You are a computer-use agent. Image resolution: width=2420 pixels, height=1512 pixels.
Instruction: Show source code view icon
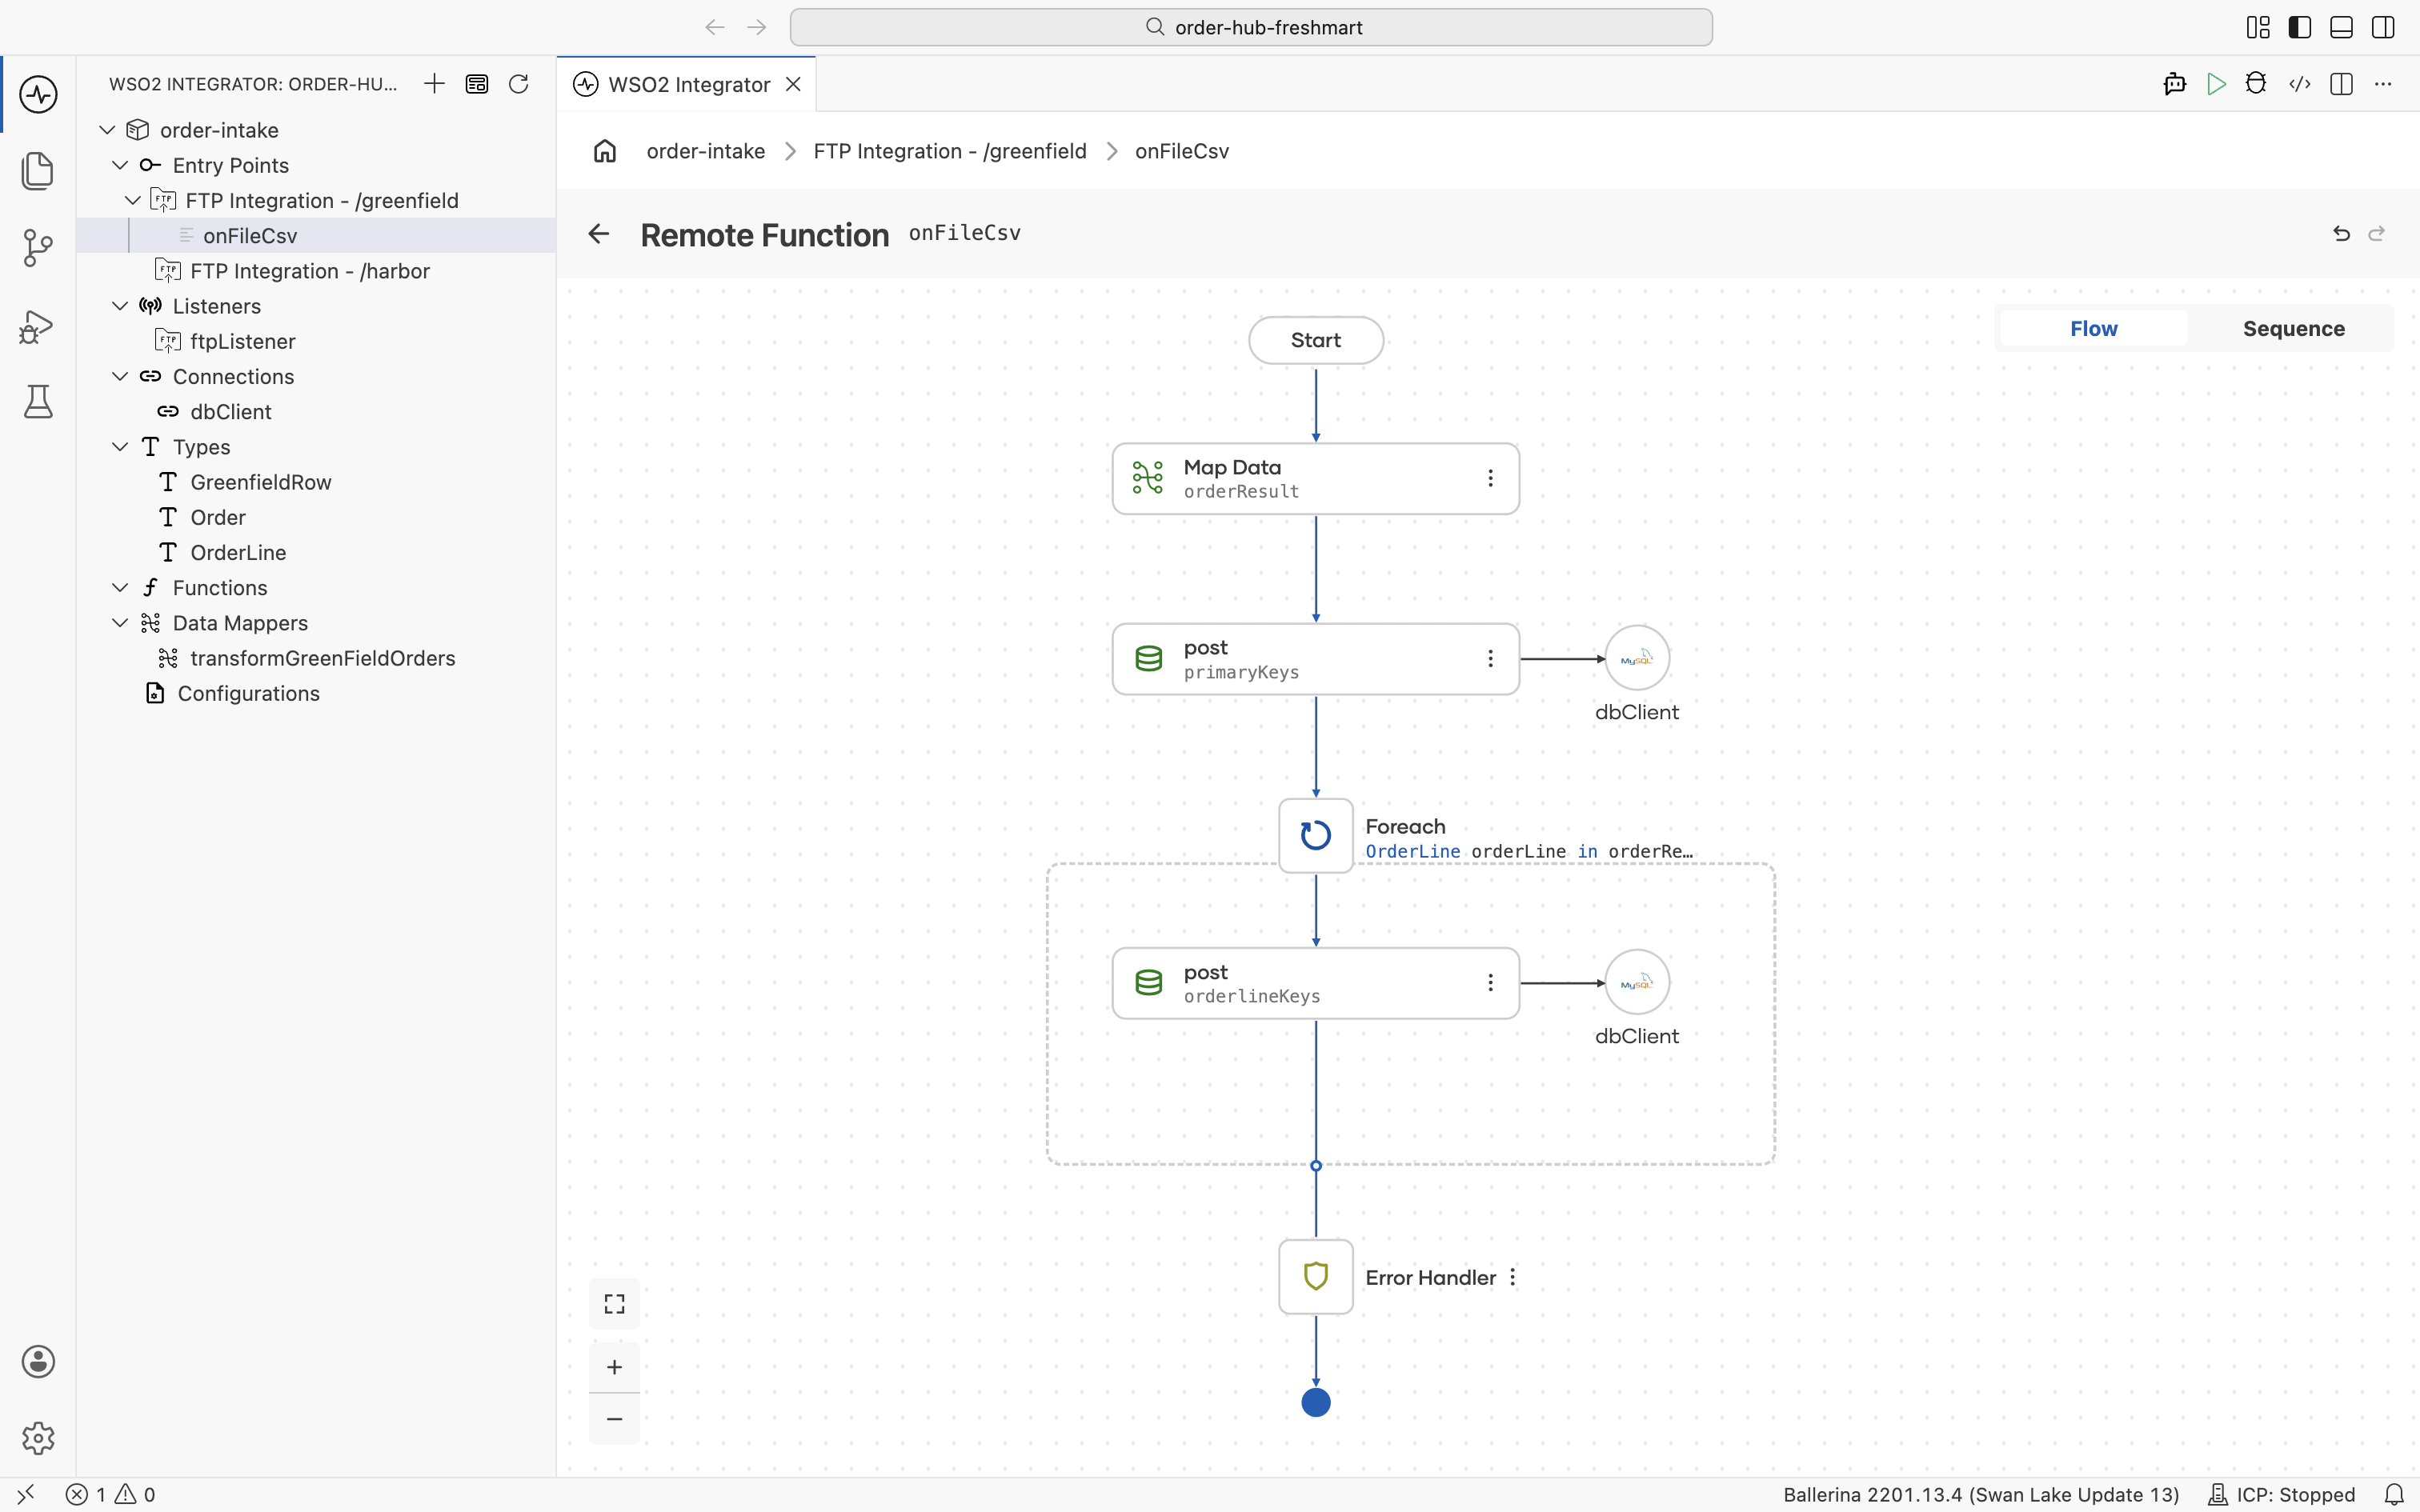2299,84
